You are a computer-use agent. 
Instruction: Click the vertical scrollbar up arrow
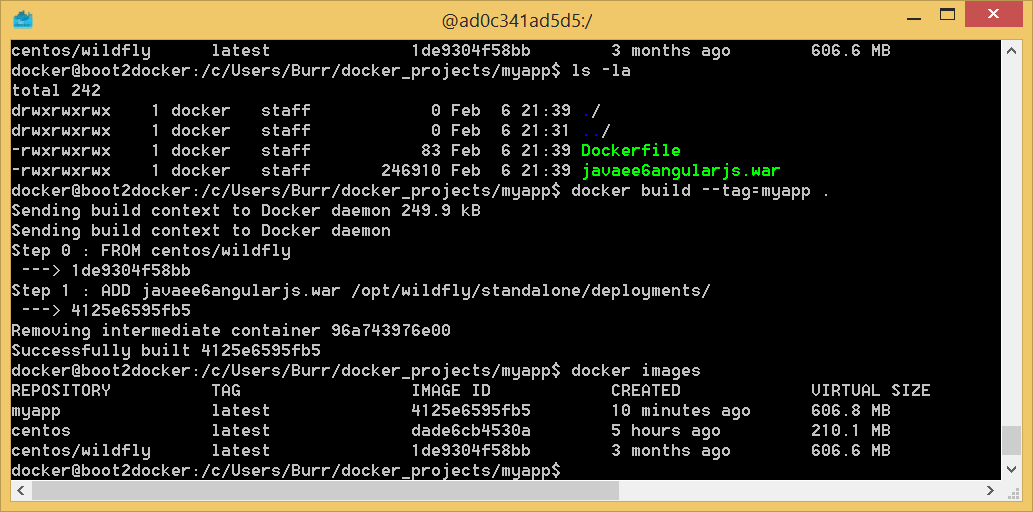(1011, 50)
